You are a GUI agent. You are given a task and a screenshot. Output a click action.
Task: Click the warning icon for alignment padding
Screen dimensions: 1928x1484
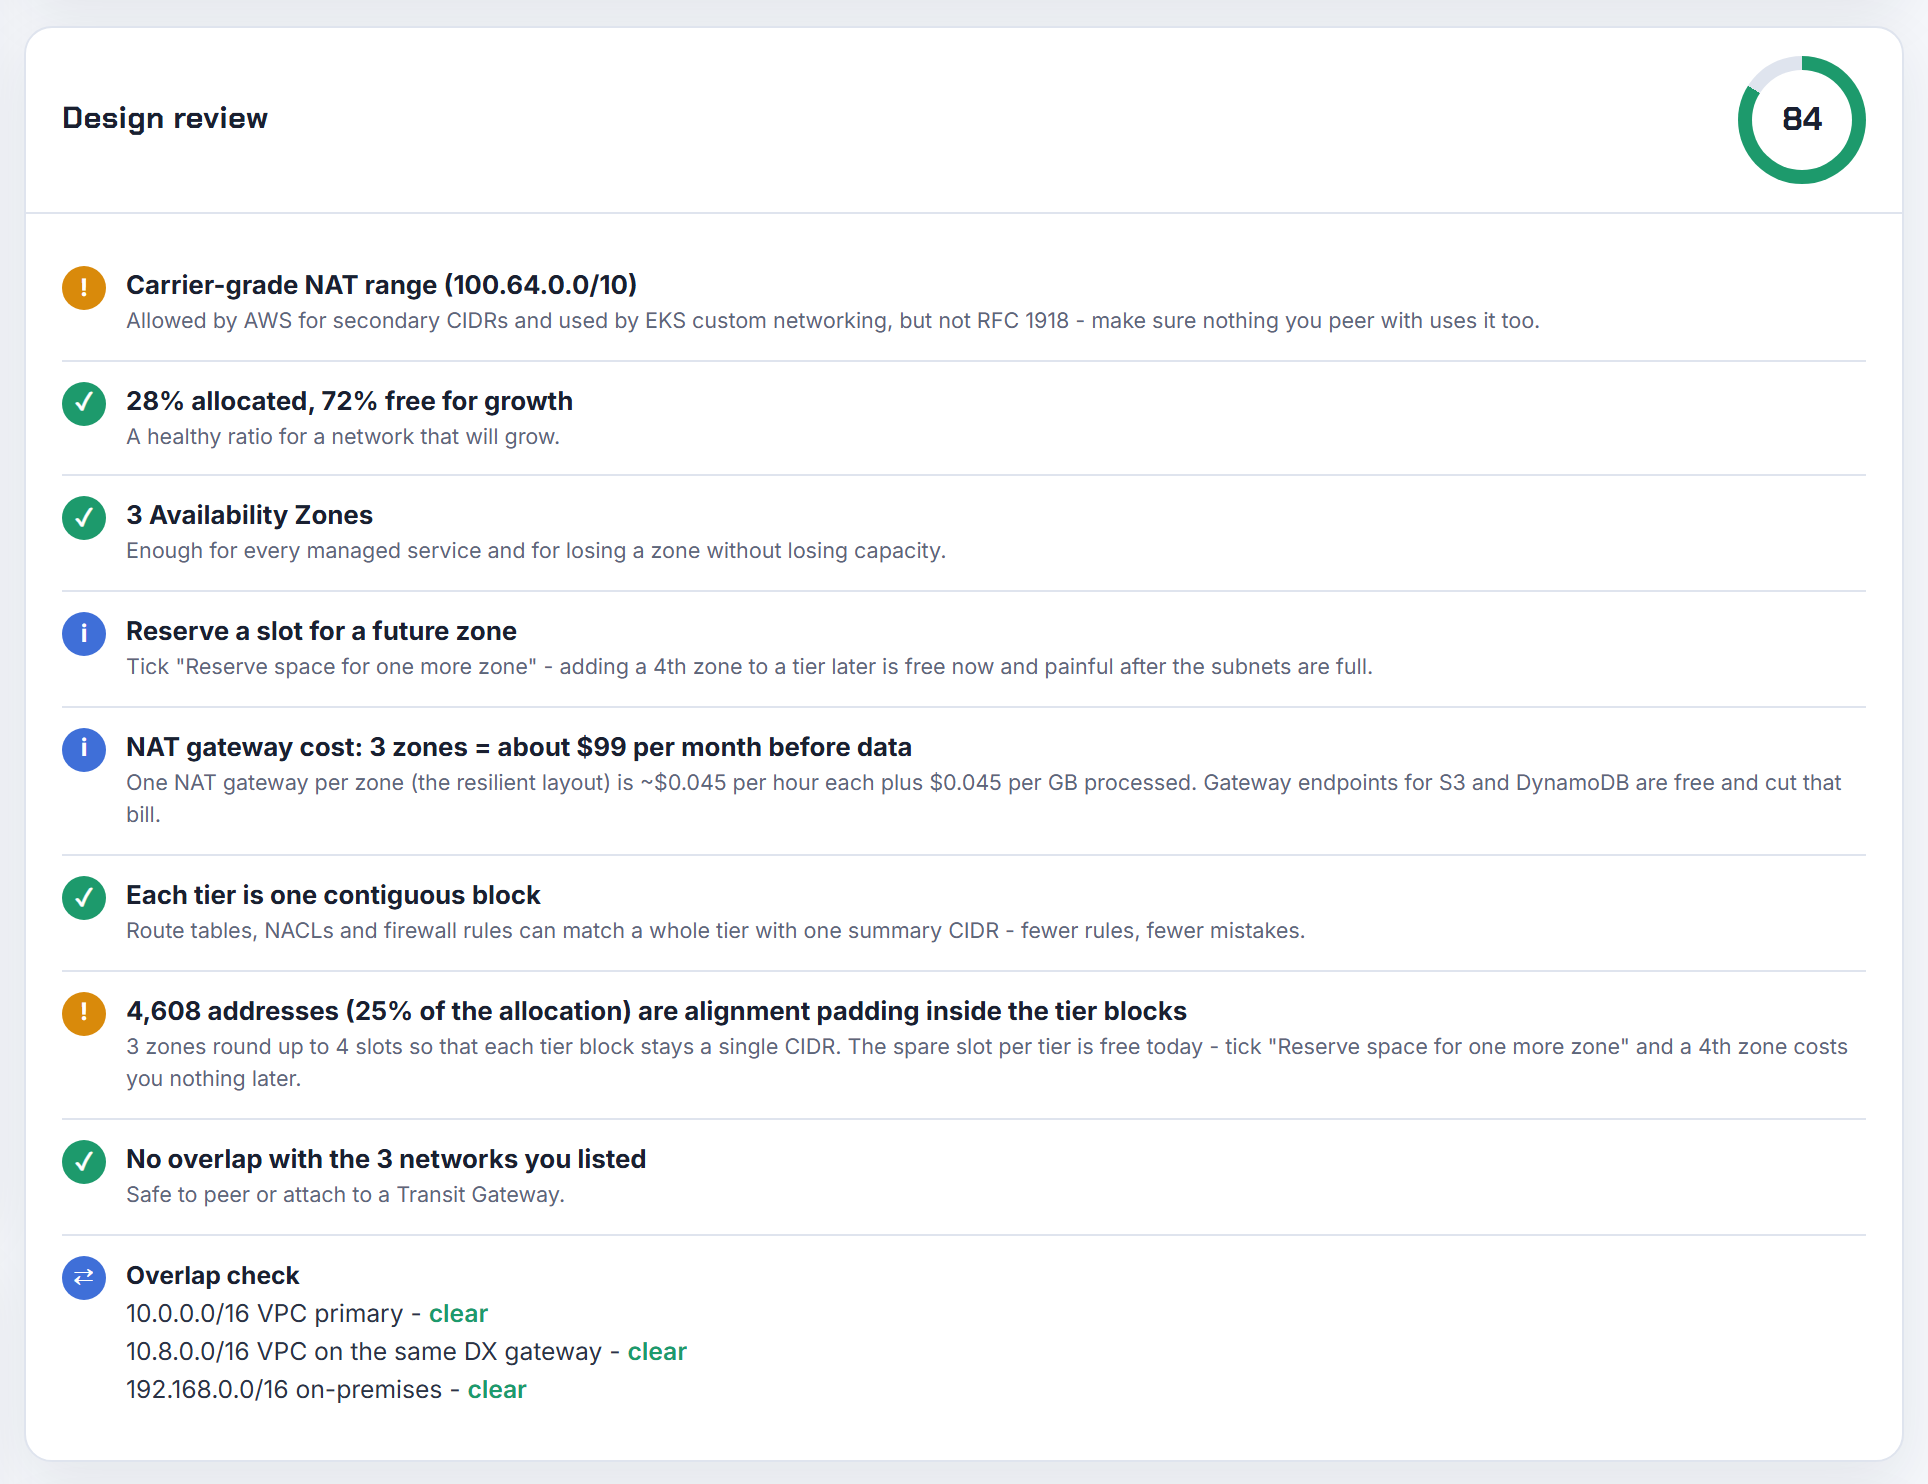(84, 1014)
